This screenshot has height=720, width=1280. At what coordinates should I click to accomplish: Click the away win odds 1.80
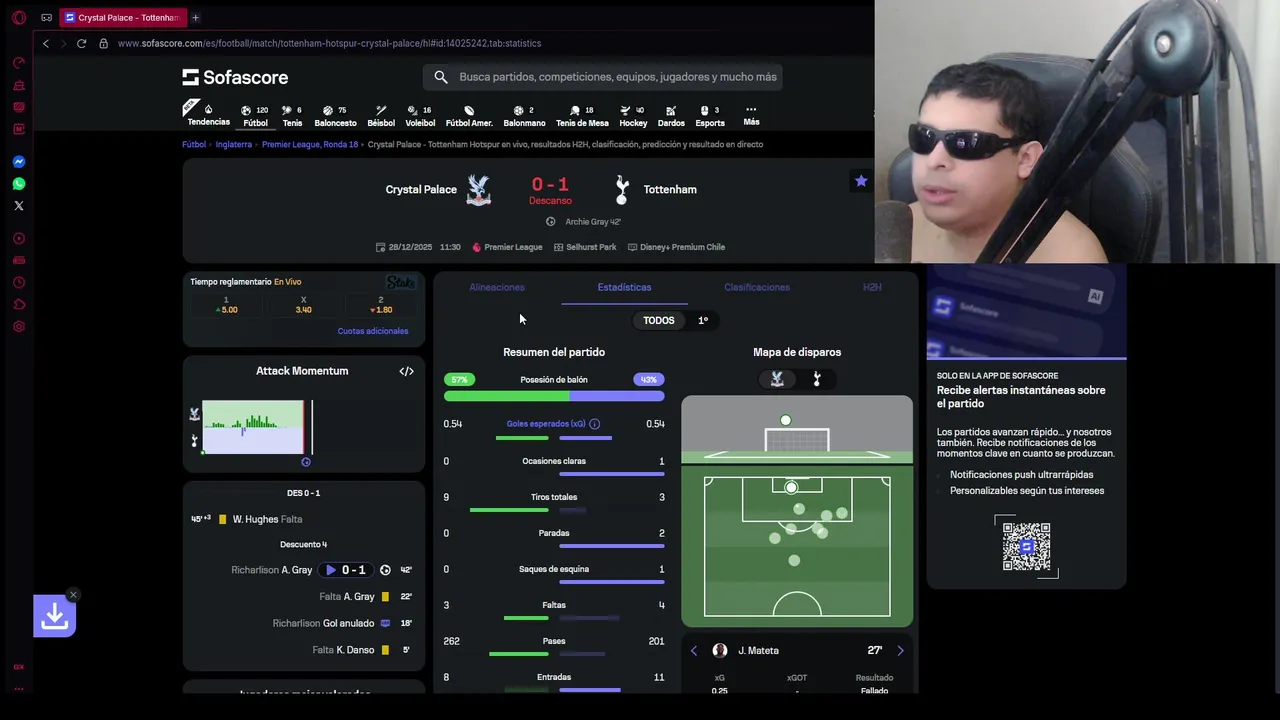tap(381, 305)
